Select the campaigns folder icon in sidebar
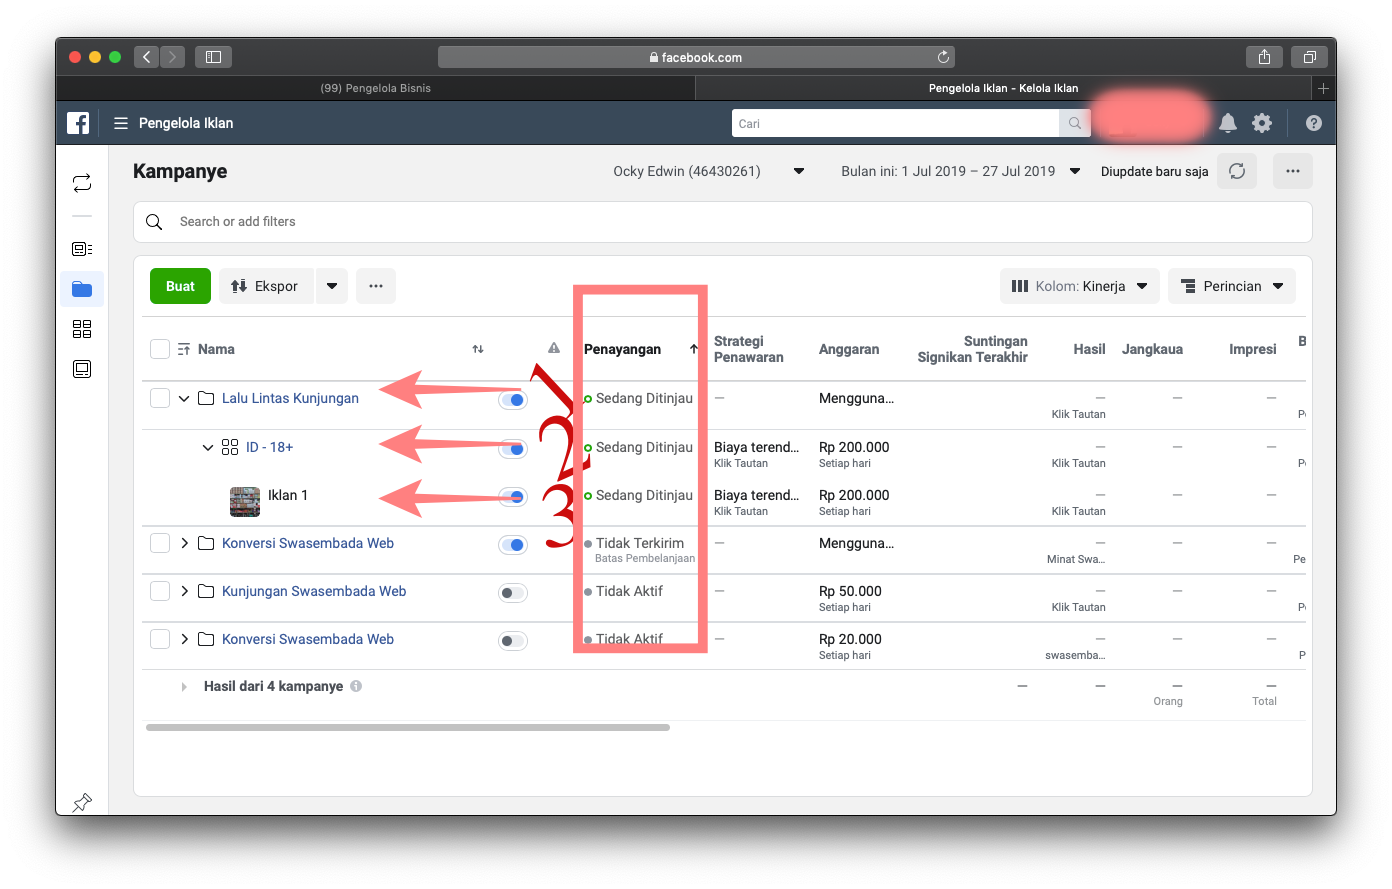Image resolution: width=1392 pixels, height=889 pixels. 82,289
